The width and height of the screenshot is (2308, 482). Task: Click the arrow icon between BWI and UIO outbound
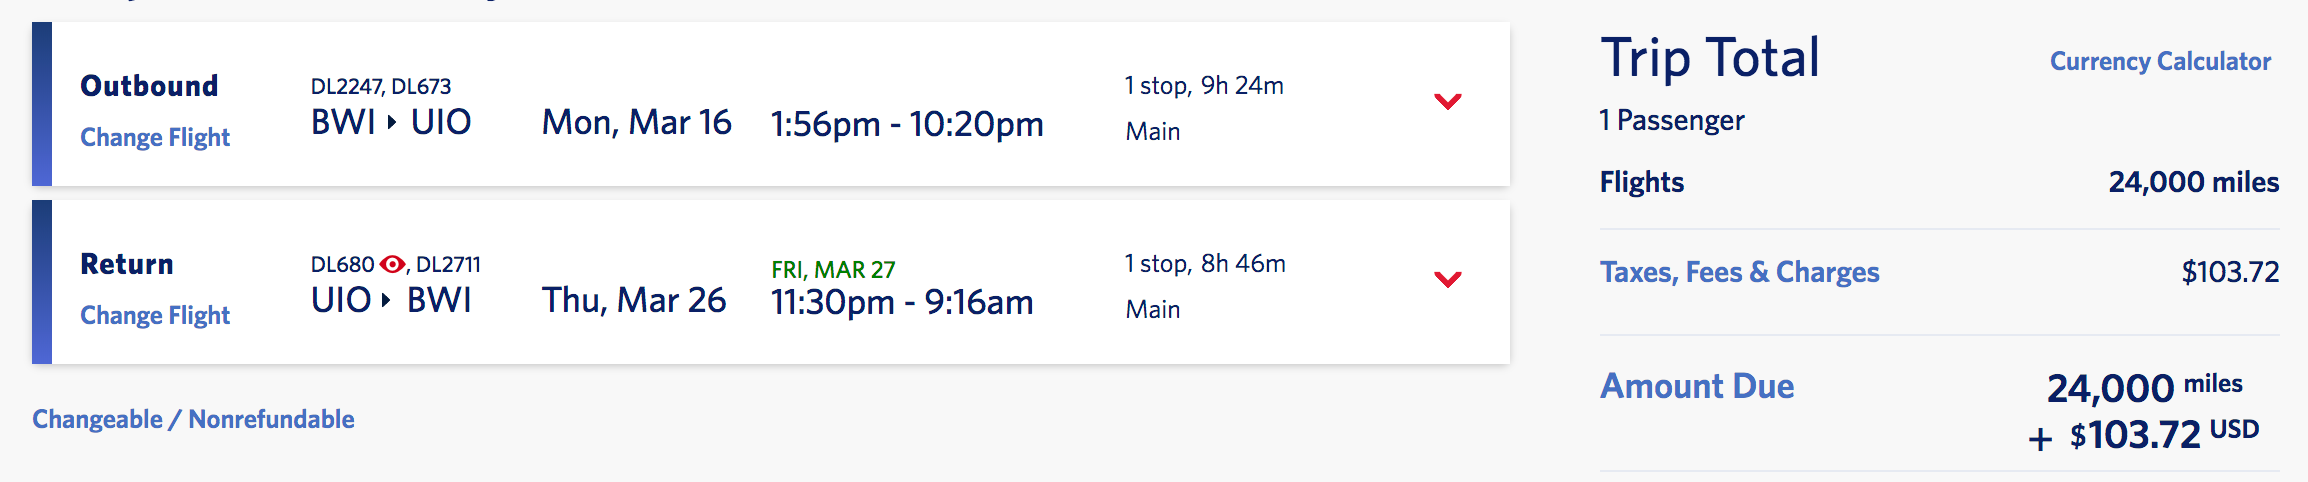click(x=392, y=122)
